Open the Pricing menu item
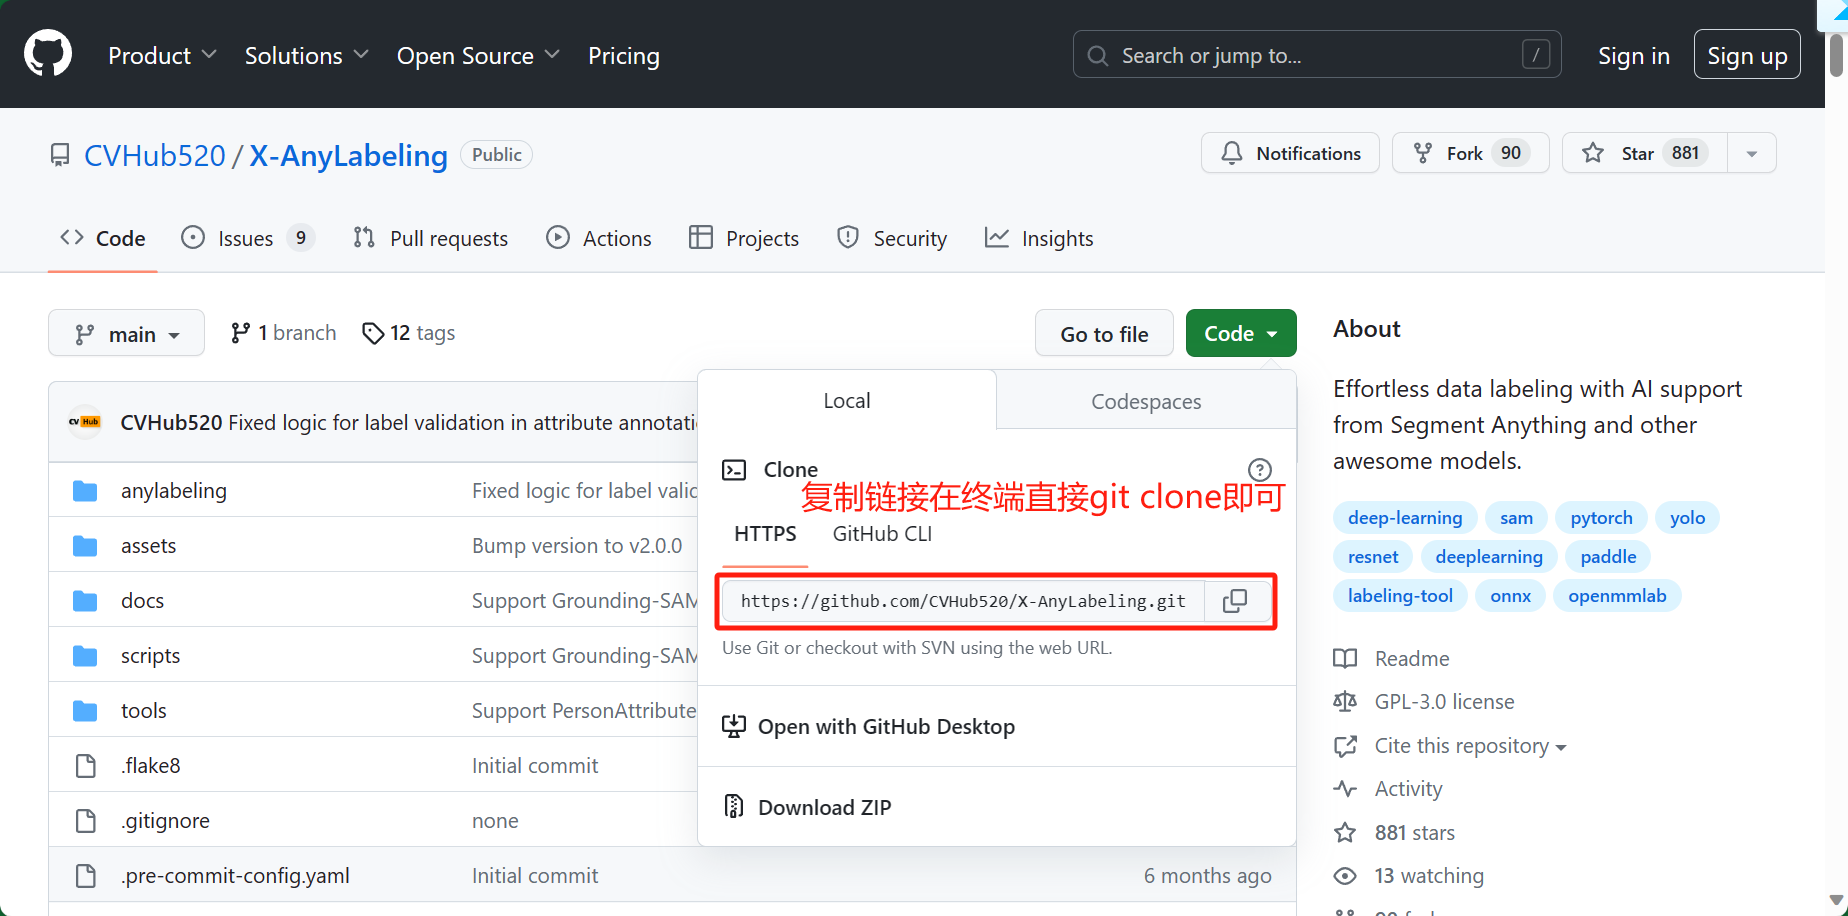Screen dimensions: 1848x916 tap(623, 55)
